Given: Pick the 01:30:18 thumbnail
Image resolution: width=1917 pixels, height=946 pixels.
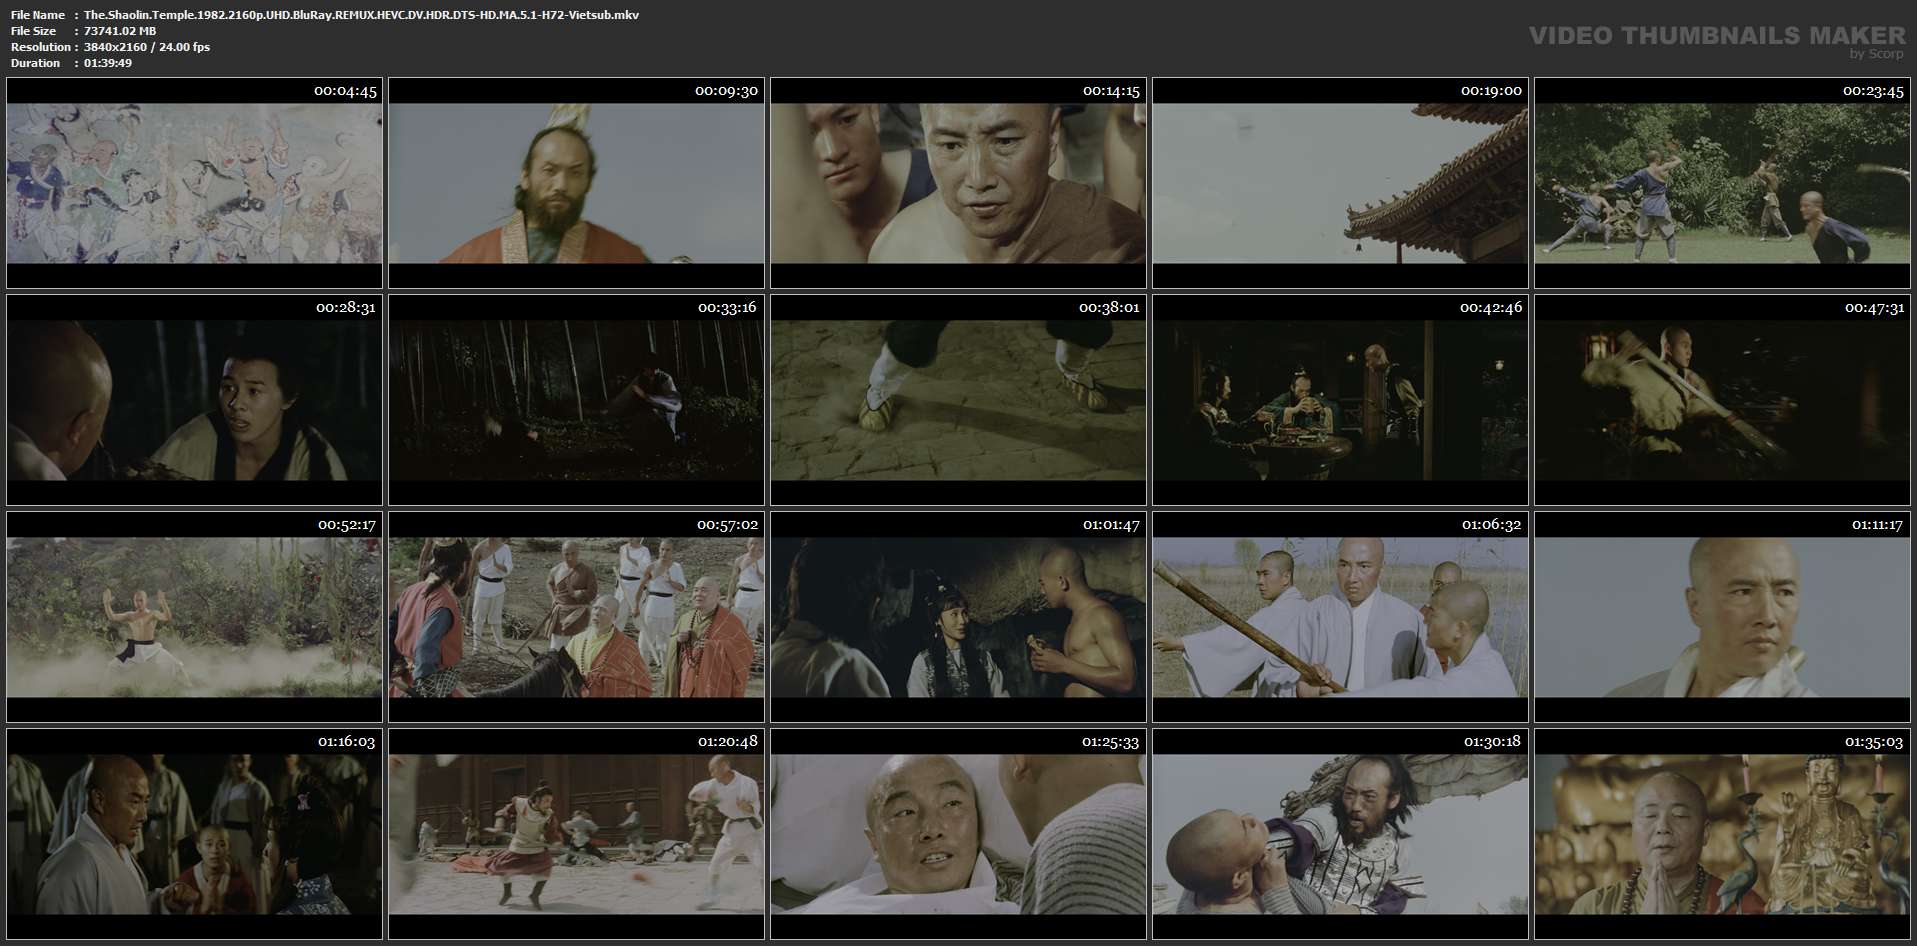Looking at the screenshot, I should click(1340, 834).
